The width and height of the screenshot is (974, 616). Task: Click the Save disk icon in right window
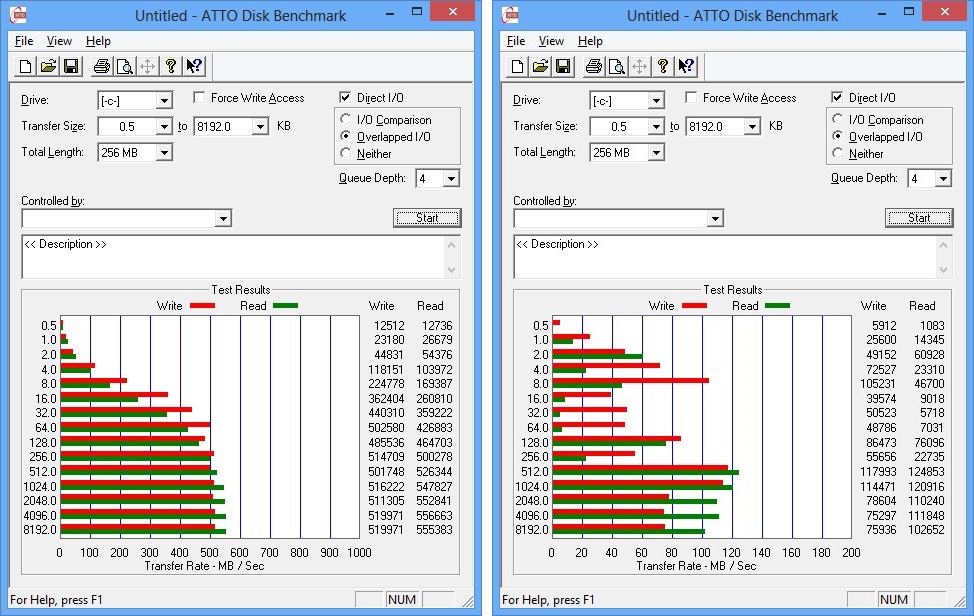pyautogui.click(x=563, y=66)
